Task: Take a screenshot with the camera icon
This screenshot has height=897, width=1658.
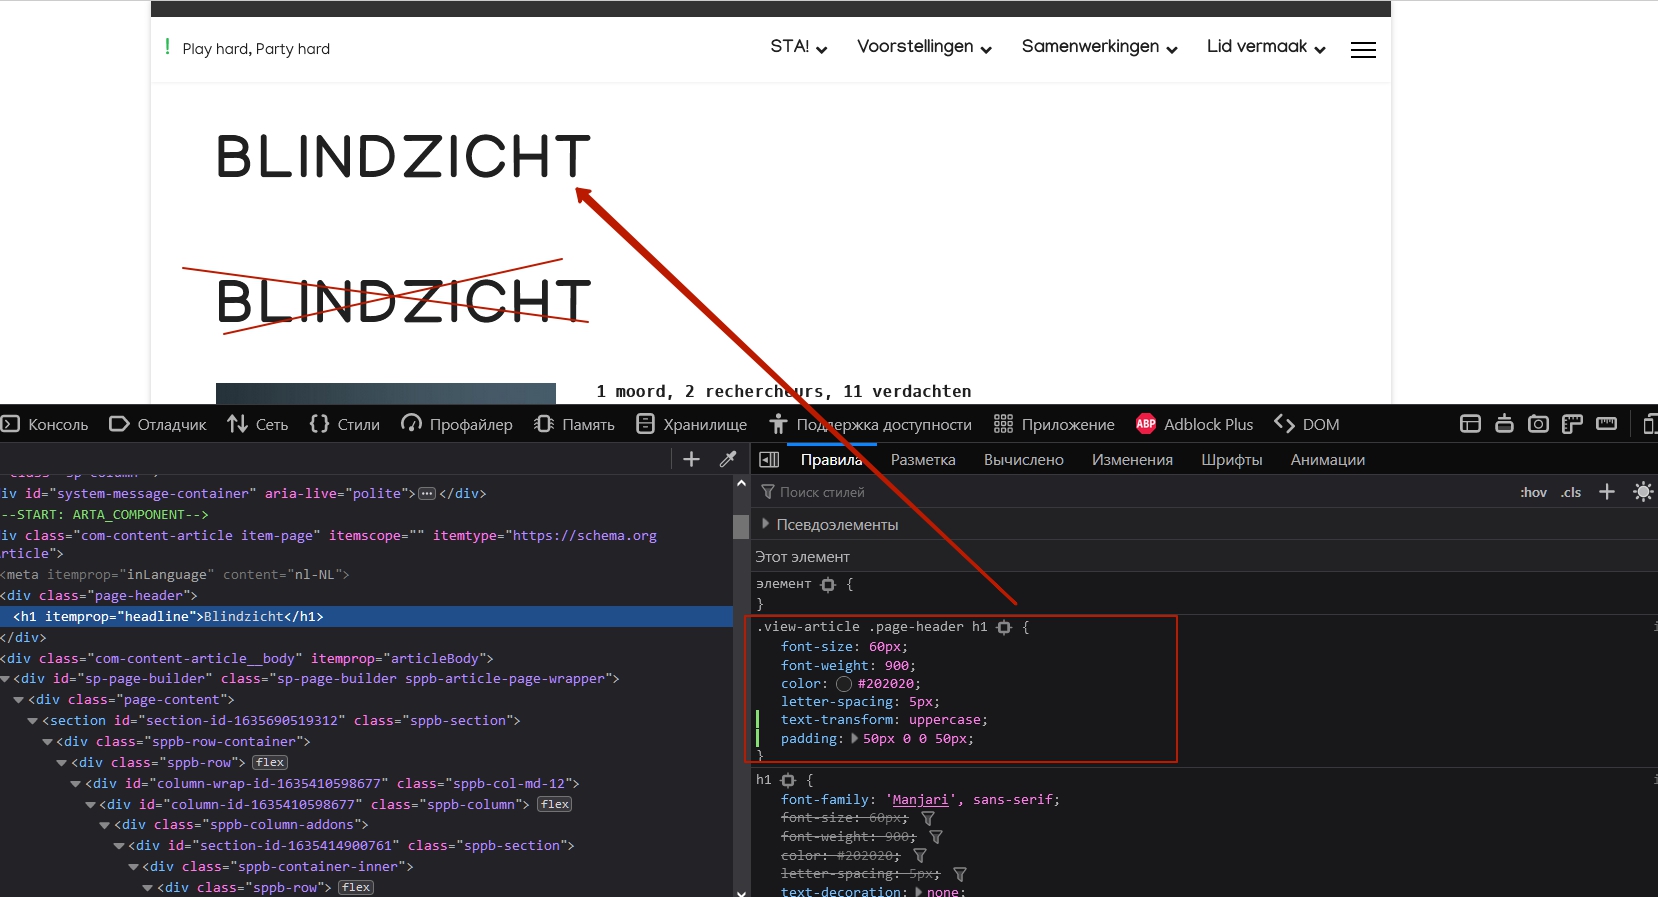Action: point(1538,424)
